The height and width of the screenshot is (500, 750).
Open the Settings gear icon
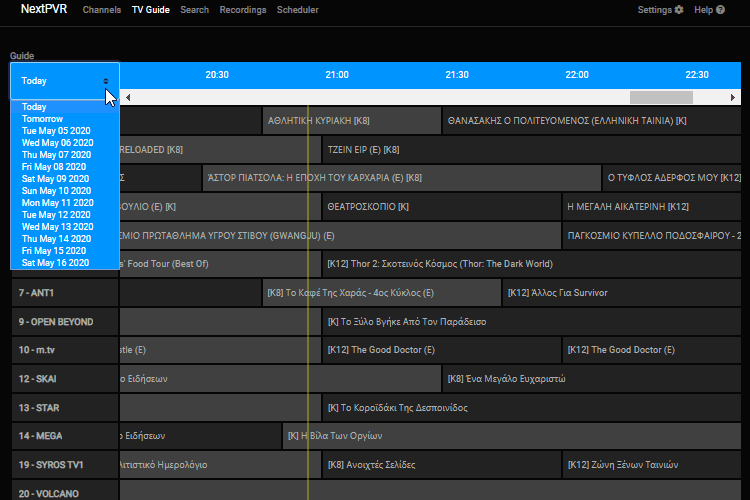pos(679,10)
